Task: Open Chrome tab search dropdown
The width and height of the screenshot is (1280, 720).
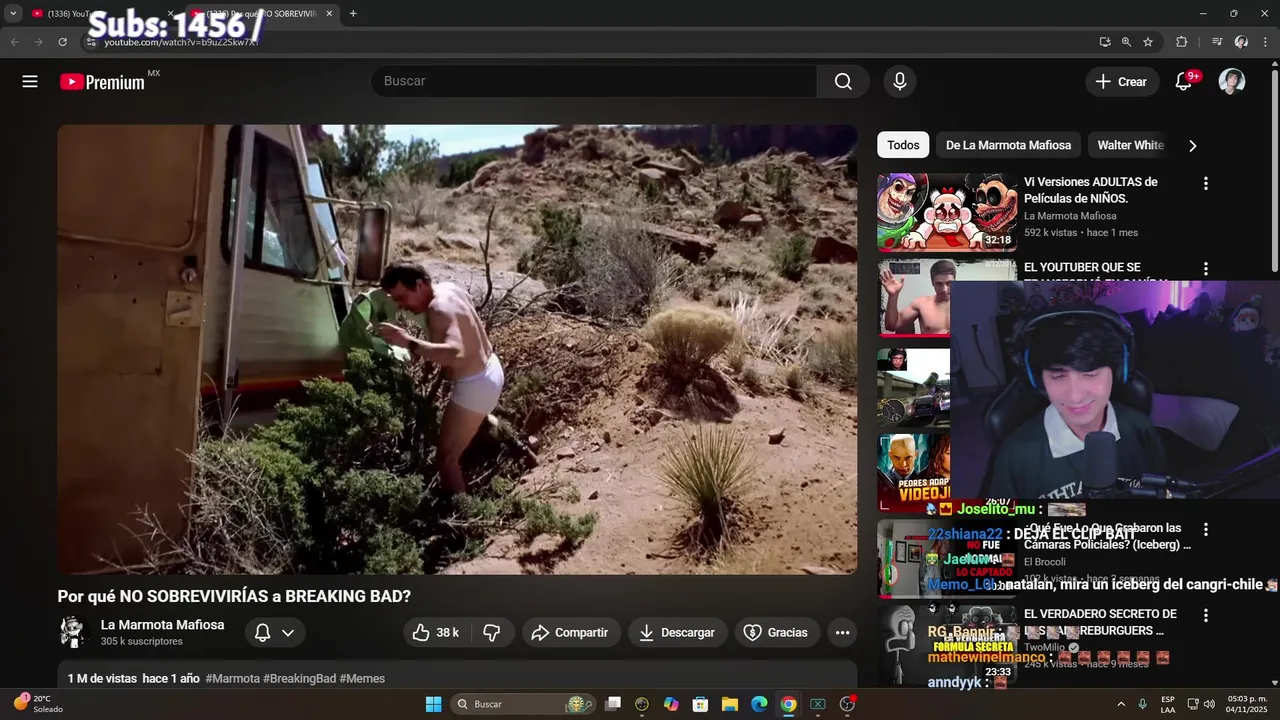Action: (13, 13)
